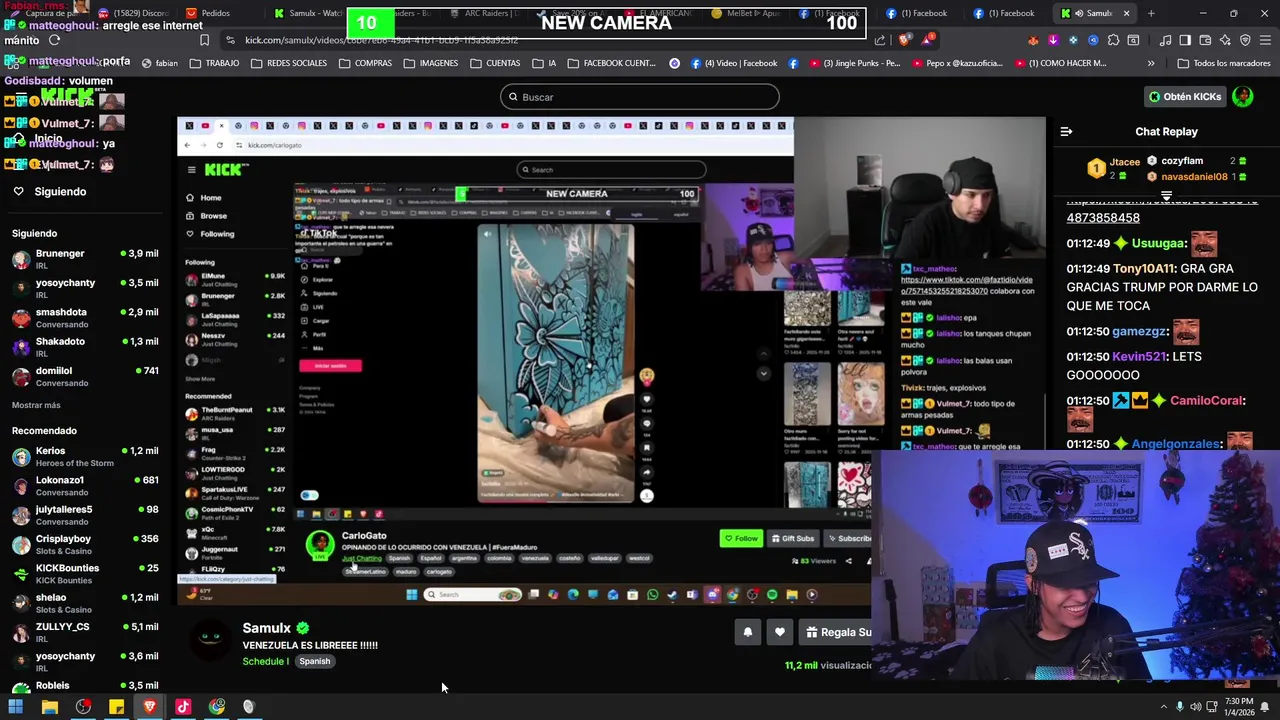Open domillol channel in sidebar
Viewport: 1280px width, 720px height.
[85, 376]
